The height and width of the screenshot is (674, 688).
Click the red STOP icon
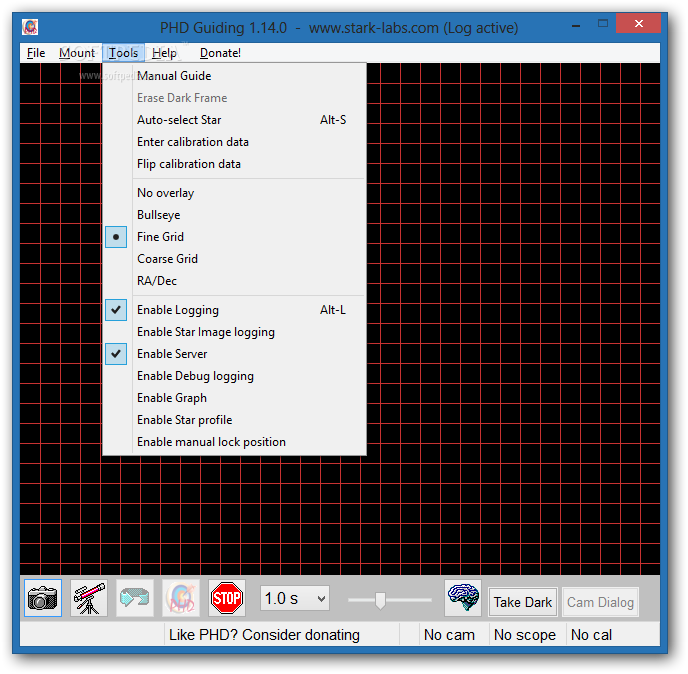[226, 598]
